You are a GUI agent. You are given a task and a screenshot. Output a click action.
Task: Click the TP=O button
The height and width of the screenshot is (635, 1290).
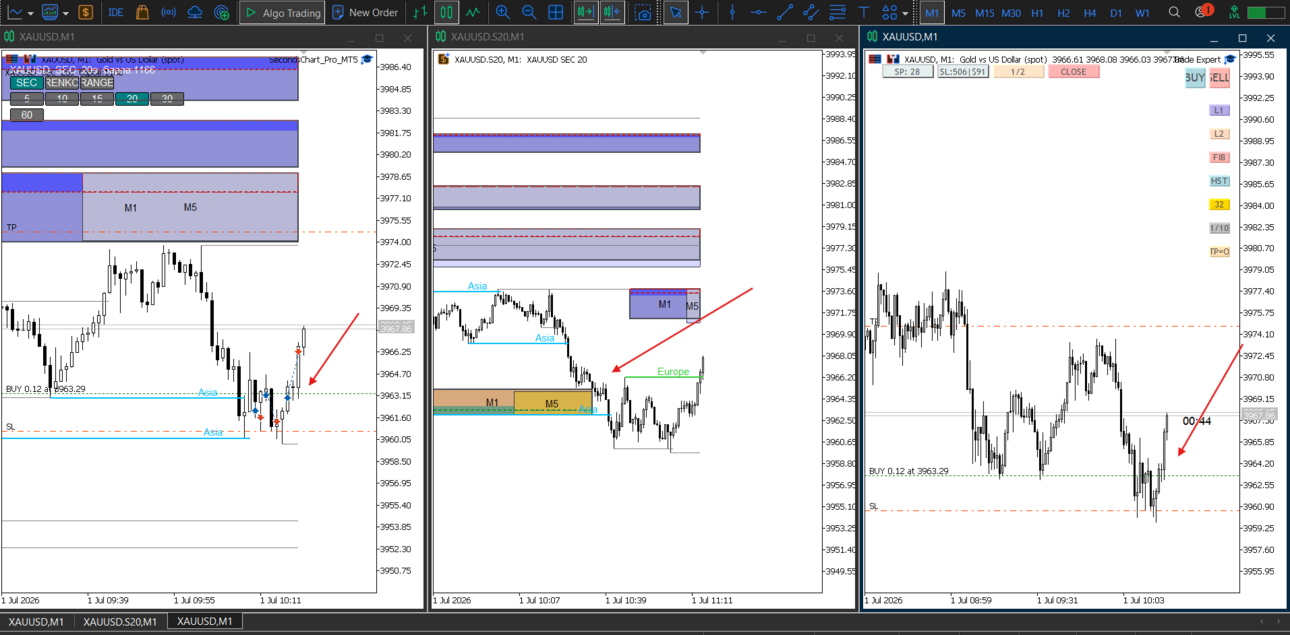1219,252
